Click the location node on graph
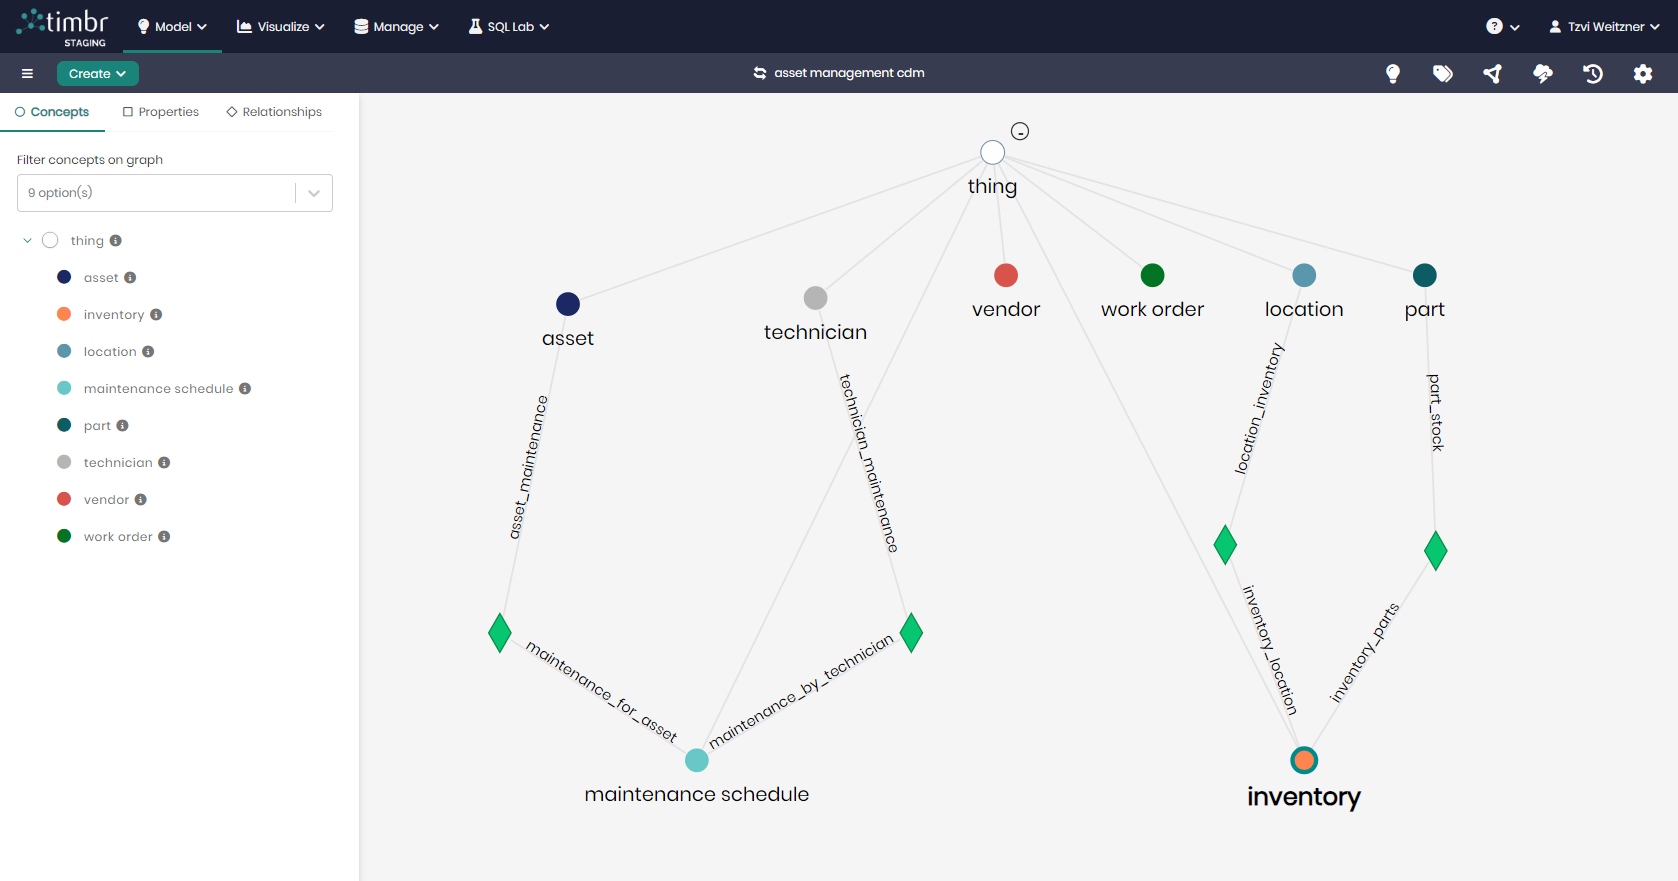1678x881 pixels. coord(1304,275)
